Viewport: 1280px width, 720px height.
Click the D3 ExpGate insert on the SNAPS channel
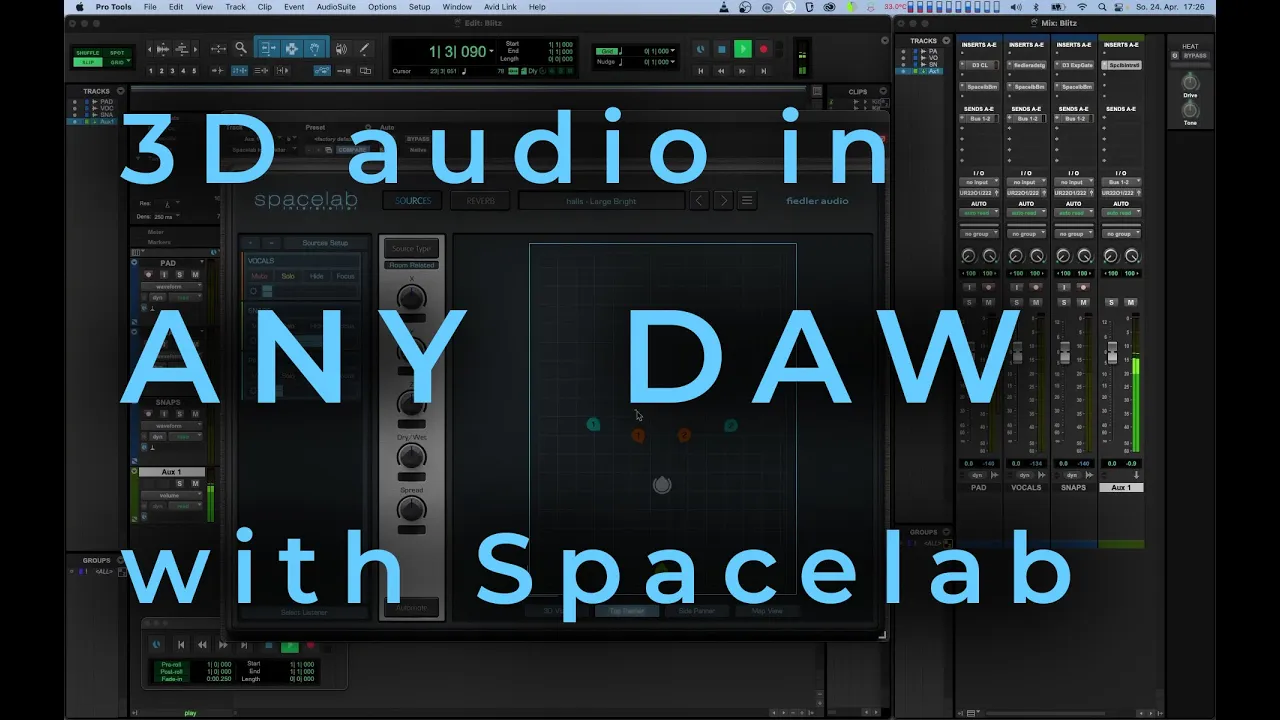[x=1075, y=64]
